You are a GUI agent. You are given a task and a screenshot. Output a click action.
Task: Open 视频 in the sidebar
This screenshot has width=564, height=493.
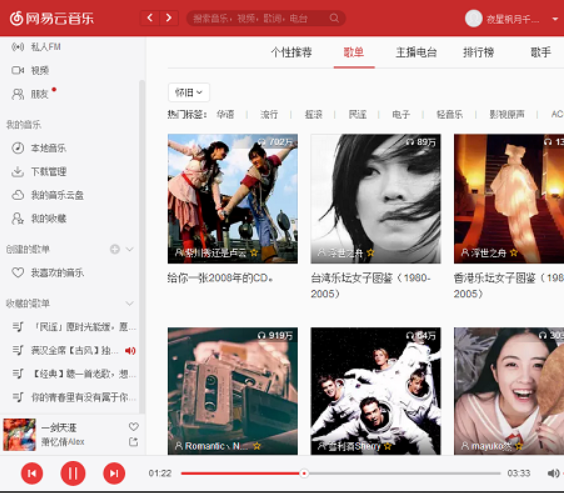30,70
